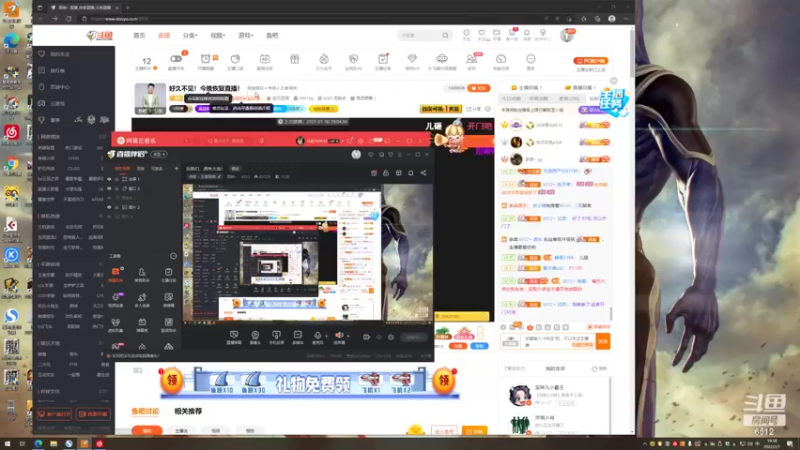This screenshot has height=450, width=800.
Task: Open 排行榜 in the dark sidebar
Action: coord(58,70)
